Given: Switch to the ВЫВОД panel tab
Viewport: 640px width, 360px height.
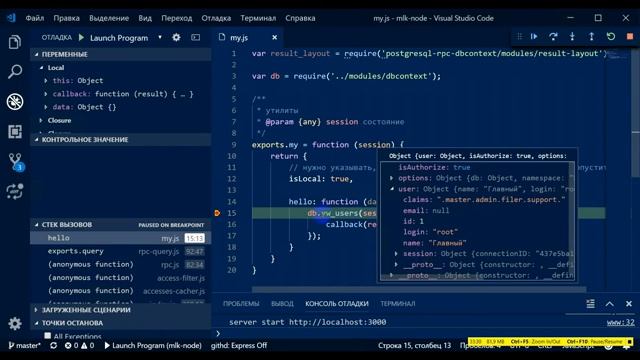Looking at the screenshot, I should coord(282,304).
